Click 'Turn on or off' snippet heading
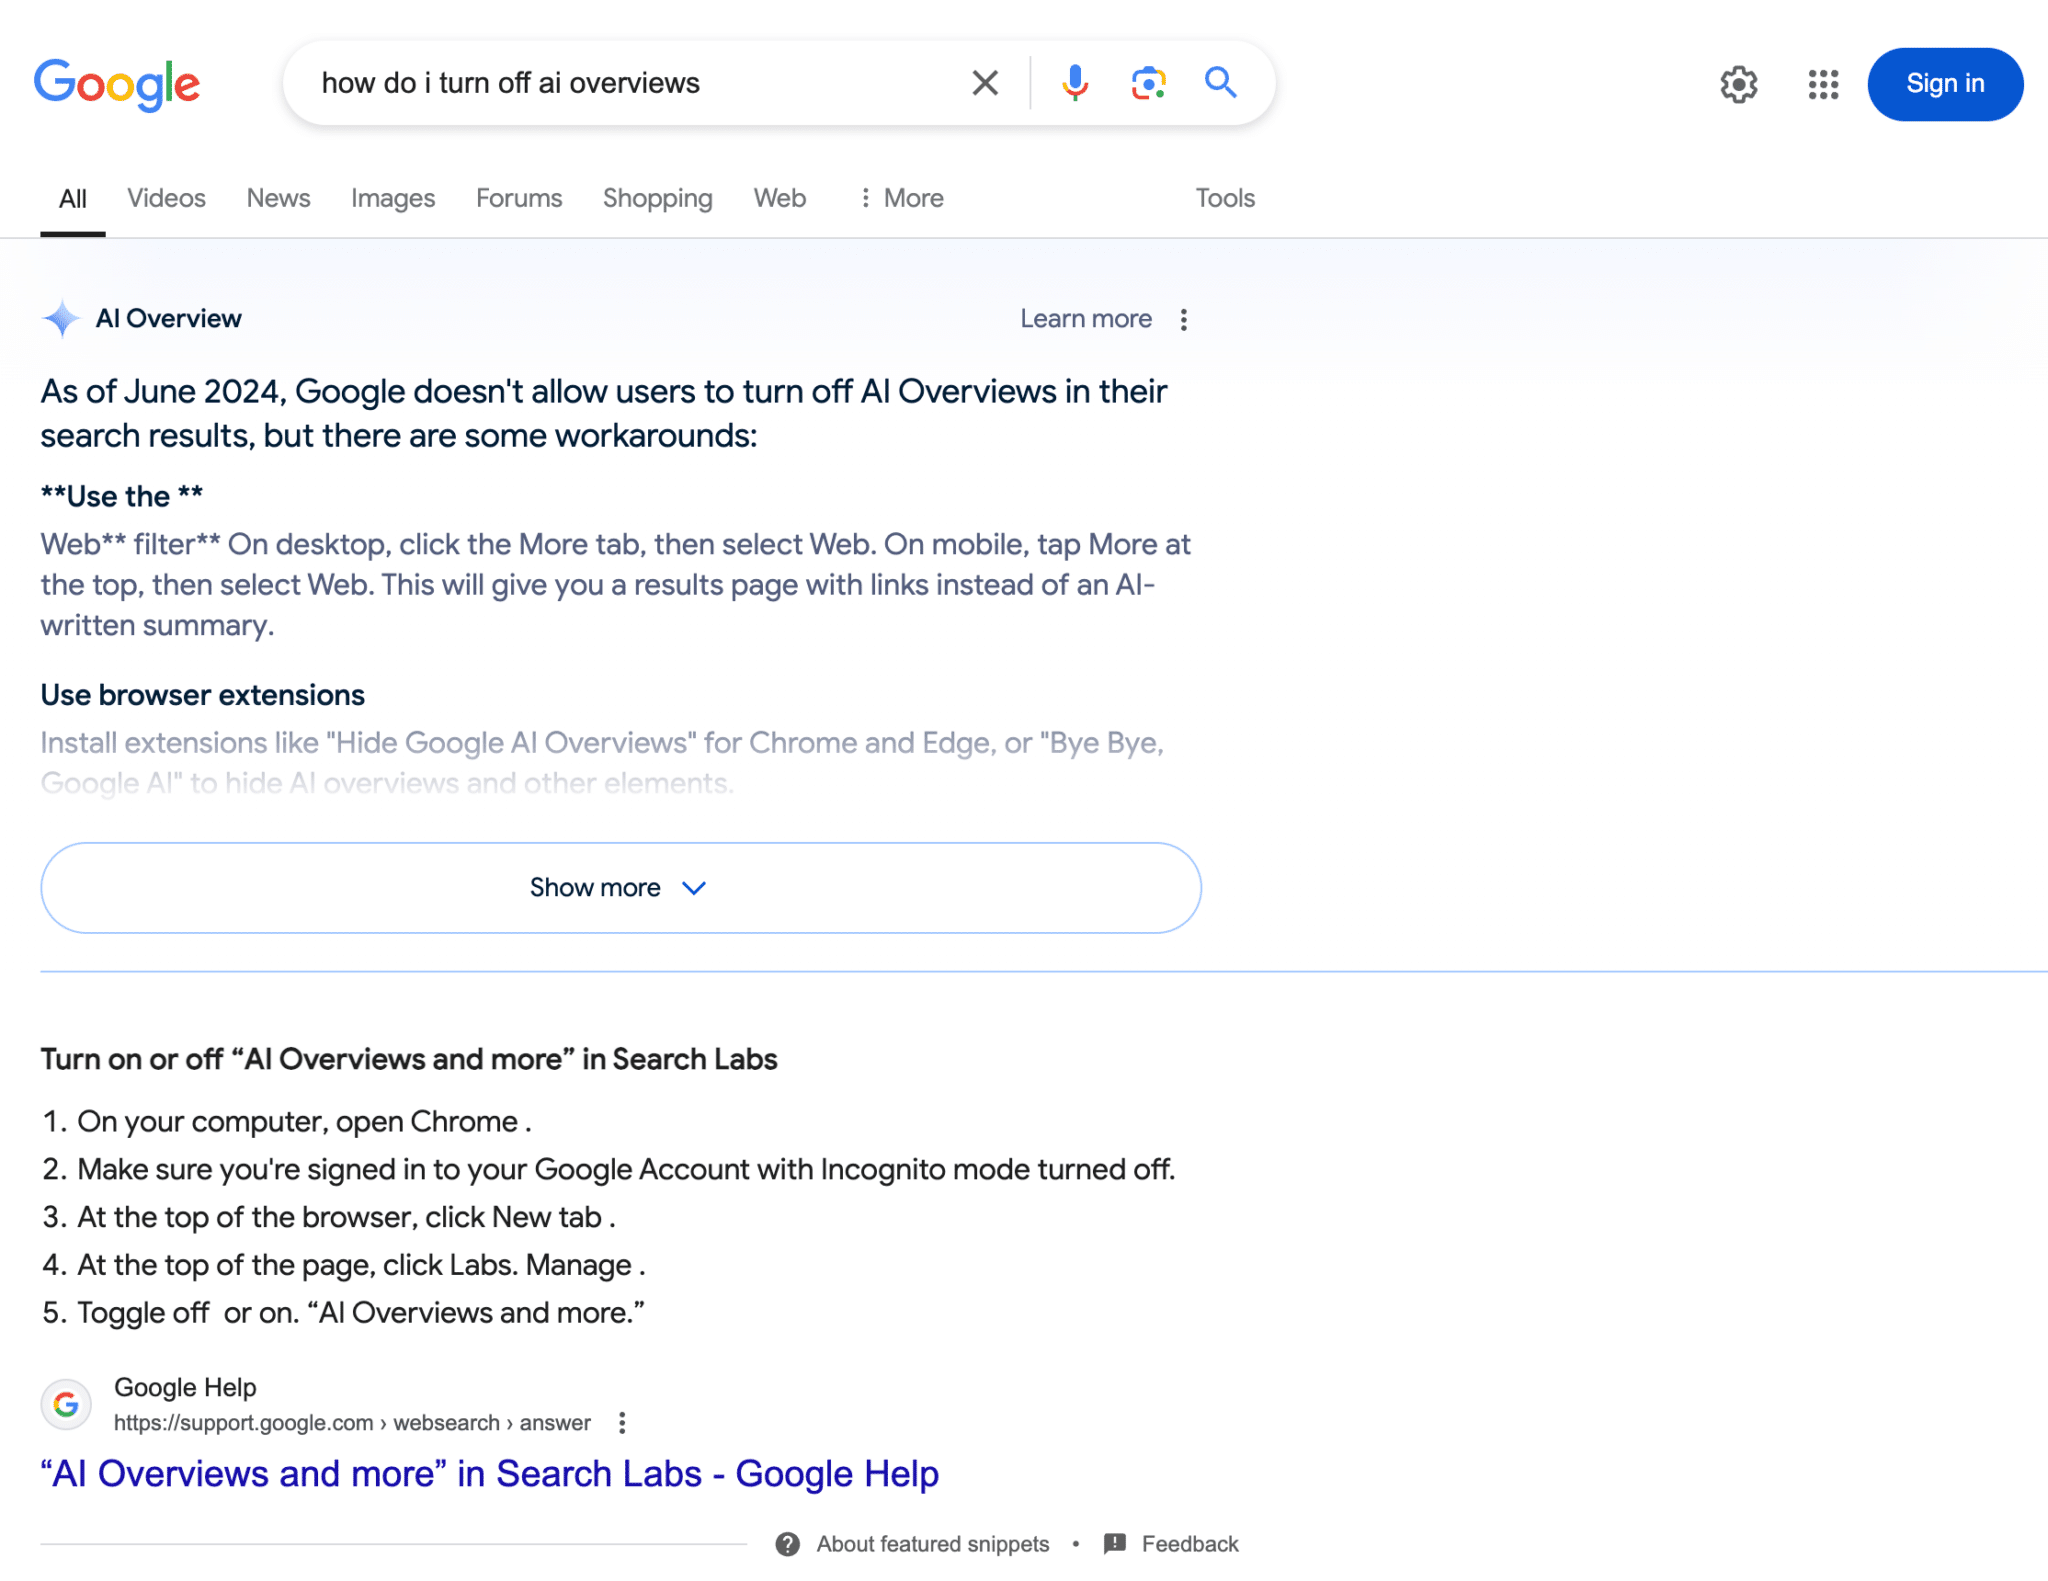Screen dimensions: 2048x1581 [409, 1059]
